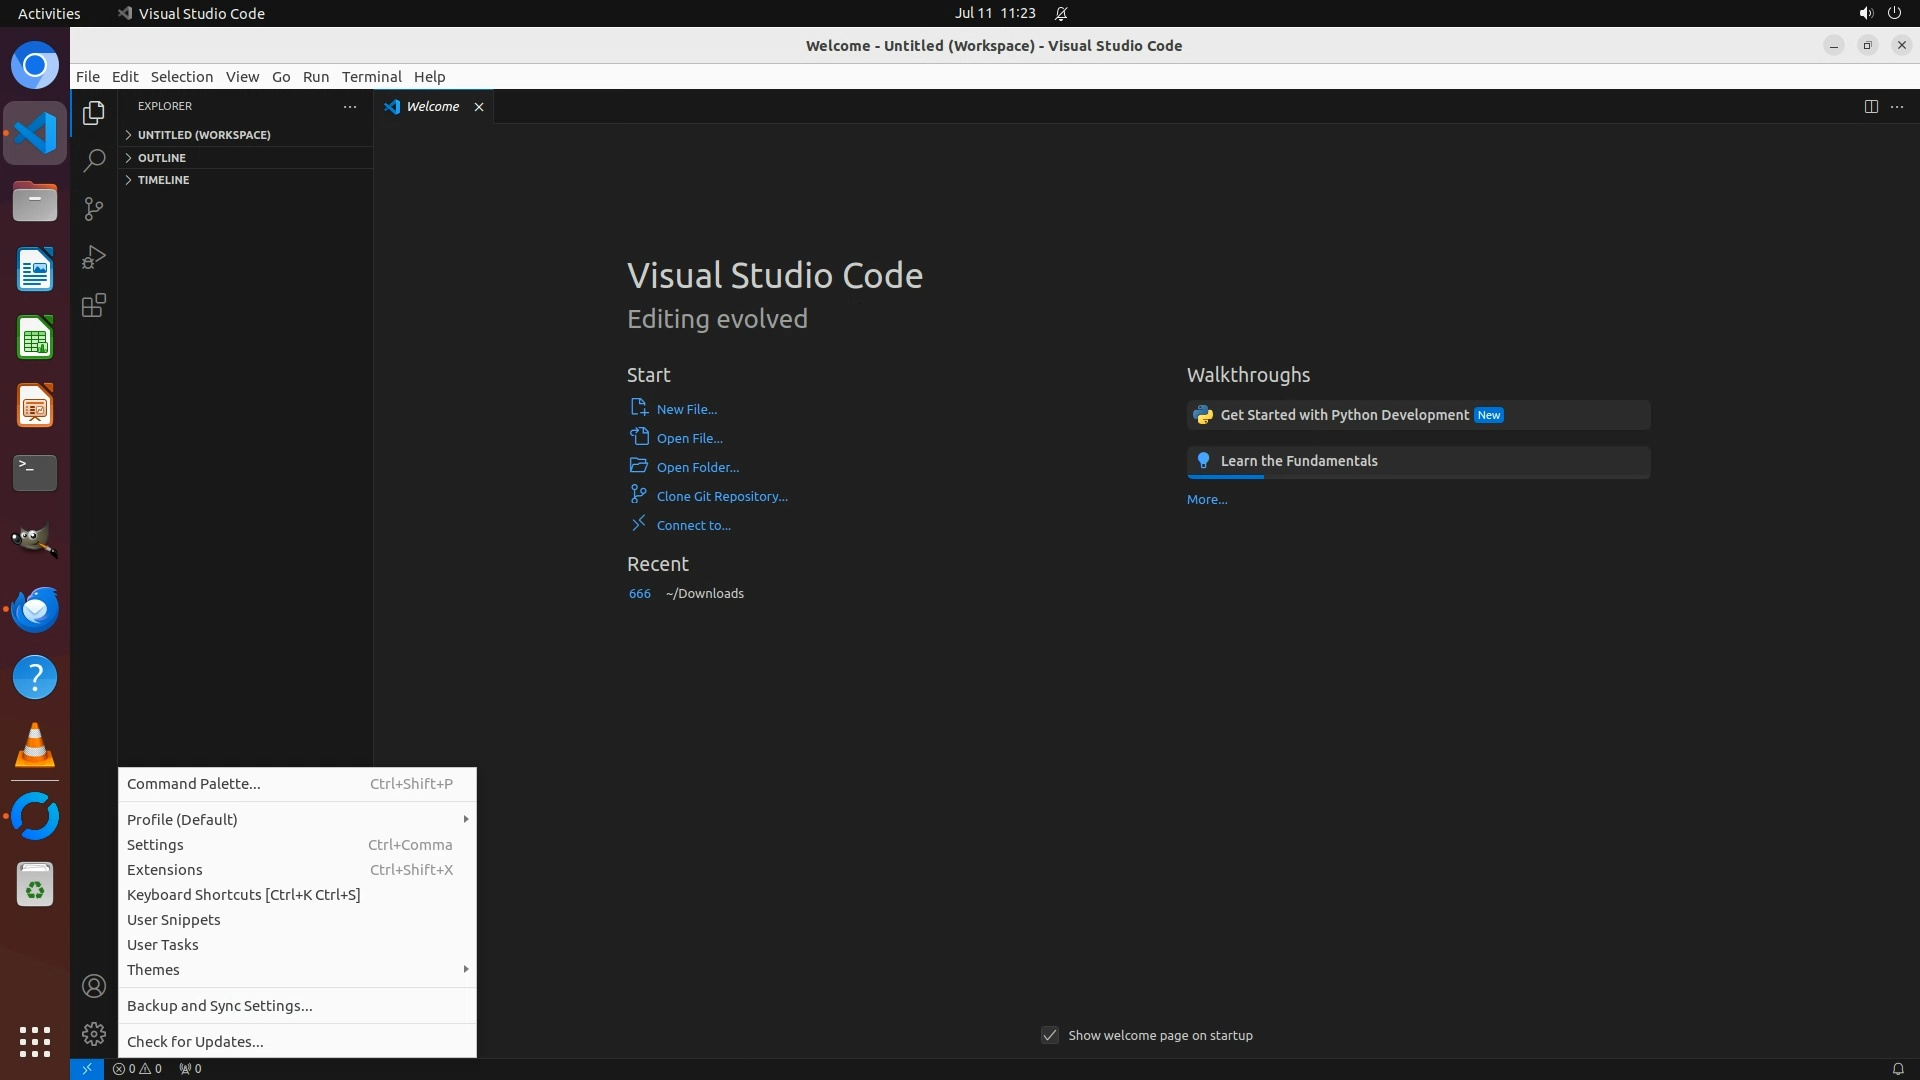Open recent folder 666
Viewport: 1920px width, 1080px height.
click(x=639, y=594)
